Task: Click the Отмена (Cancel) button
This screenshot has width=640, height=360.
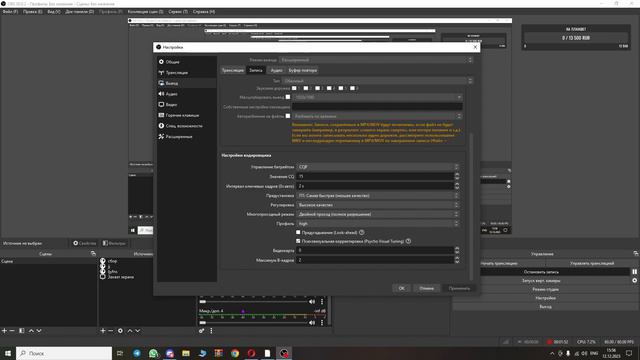Action: click(427, 288)
